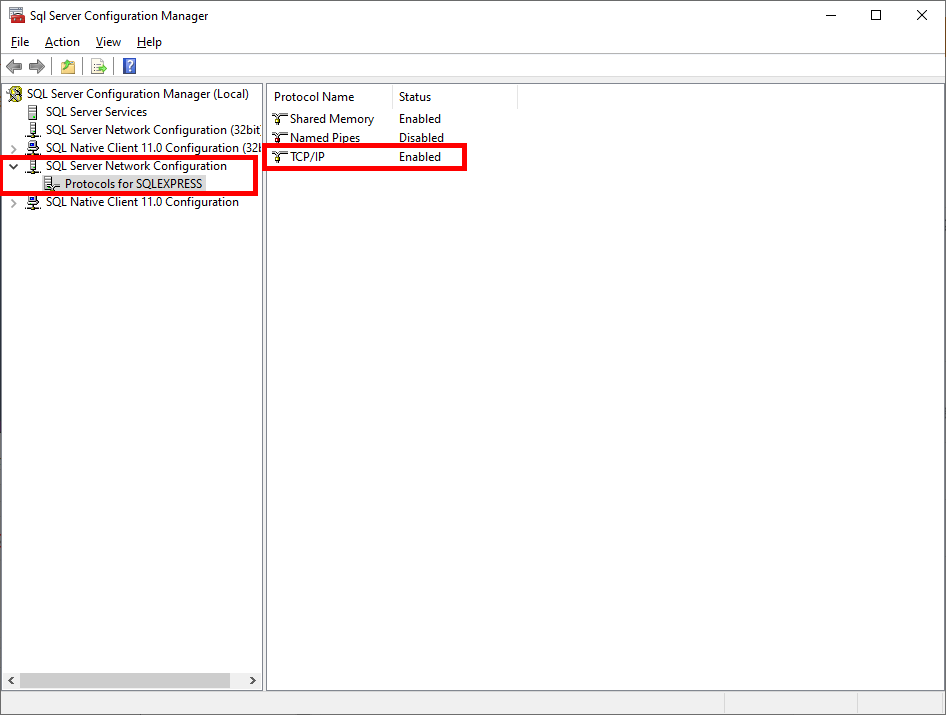Click the tree pane's scroll left arrow
This screenshot has height=715, width=946.
[11, 681]
